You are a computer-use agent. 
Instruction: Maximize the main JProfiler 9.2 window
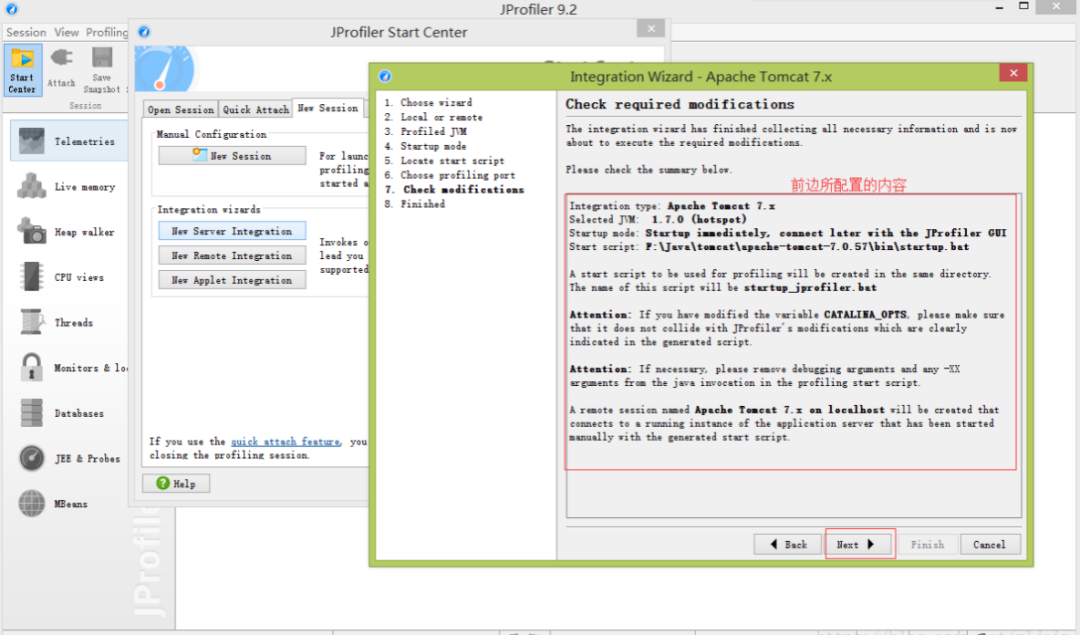pos(1024,6)
